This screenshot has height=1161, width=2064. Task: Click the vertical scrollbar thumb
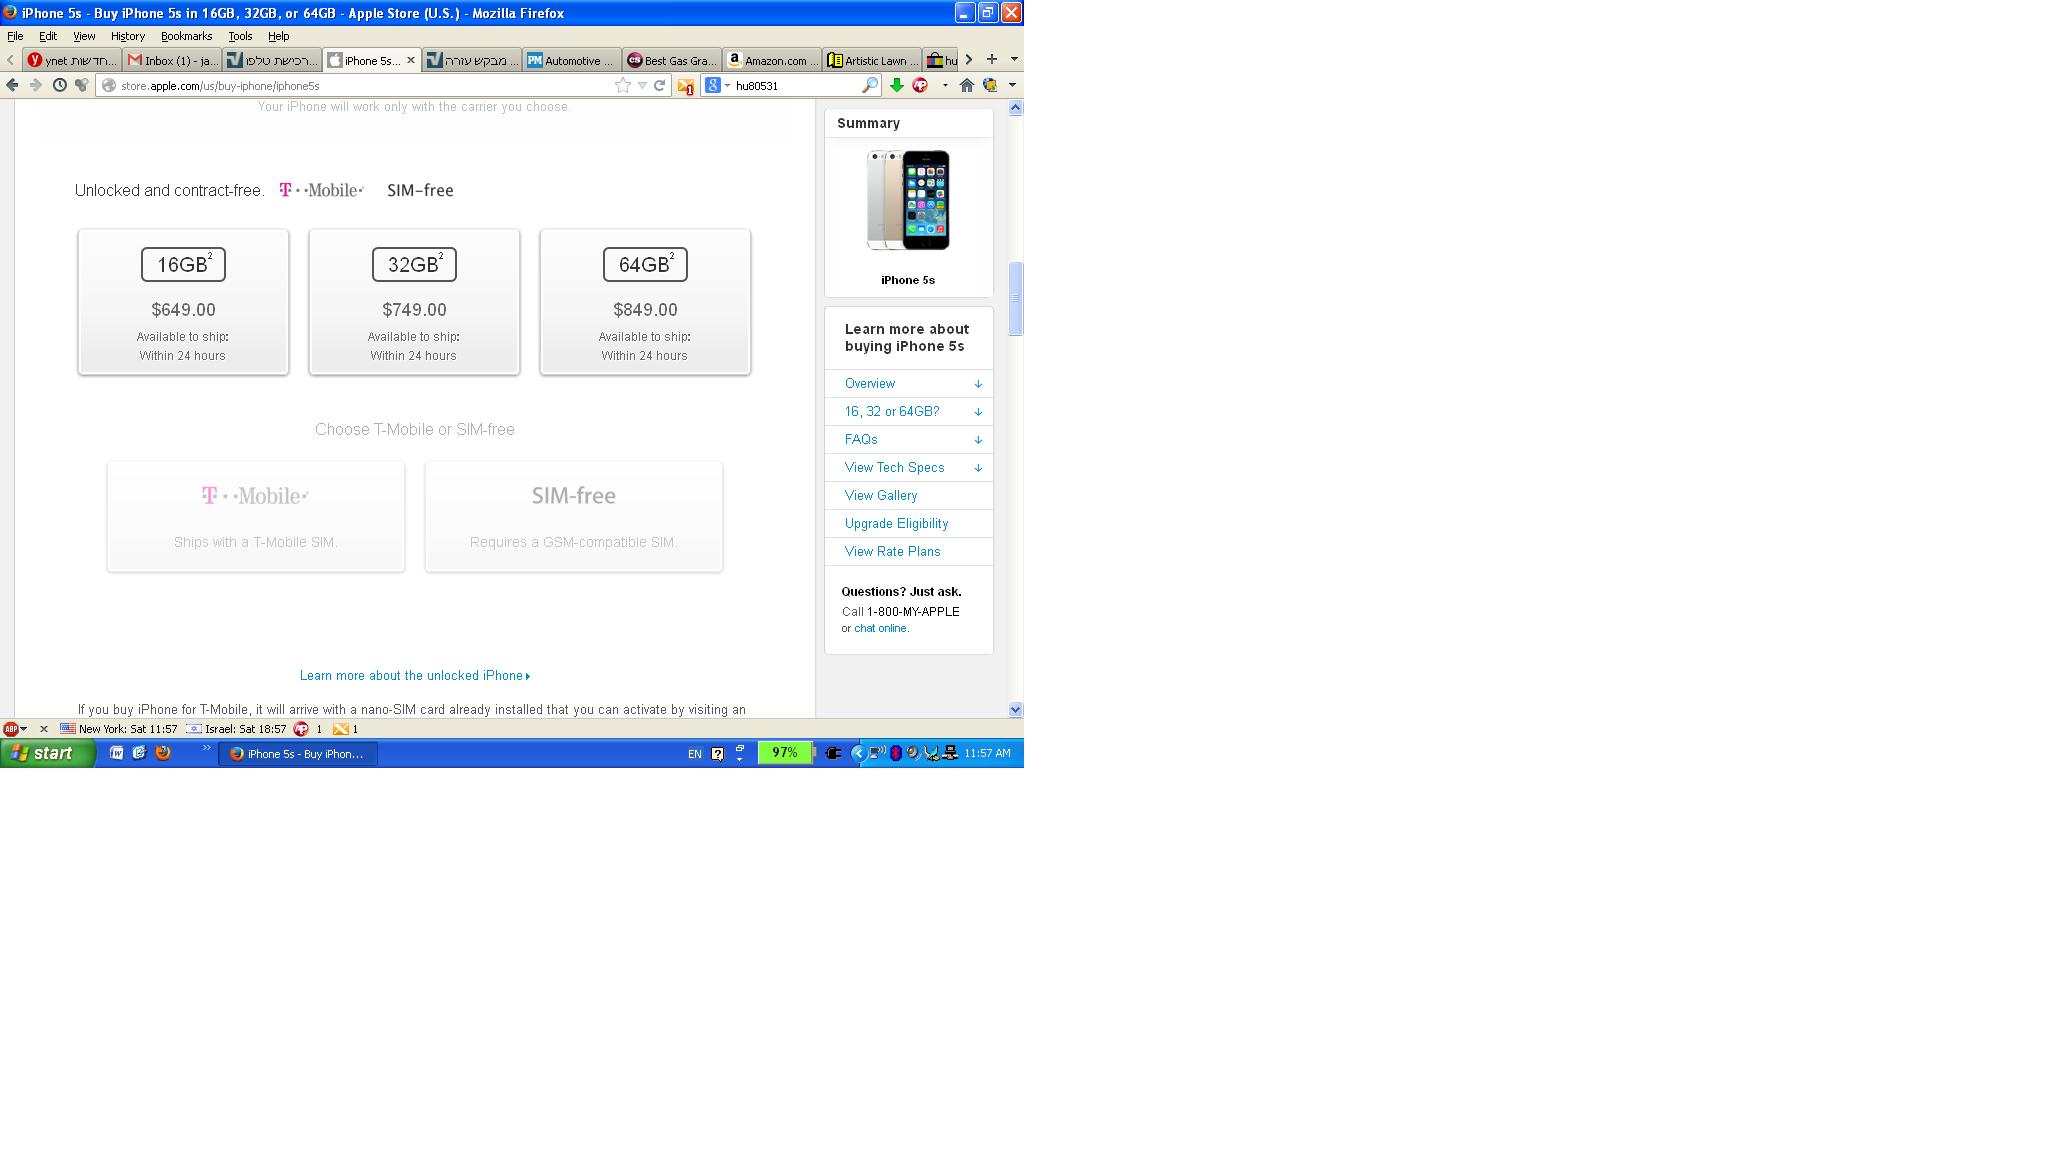(x=1015, y=298)
